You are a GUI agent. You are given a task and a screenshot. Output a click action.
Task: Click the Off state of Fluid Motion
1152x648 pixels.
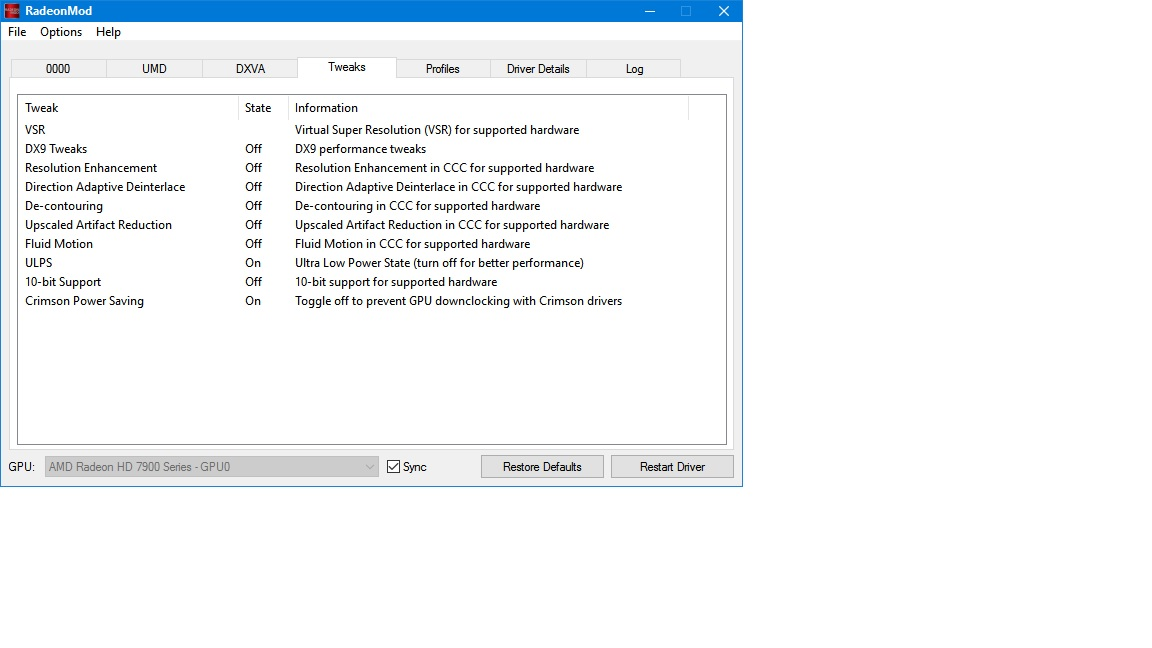click(x=253, y=244)
